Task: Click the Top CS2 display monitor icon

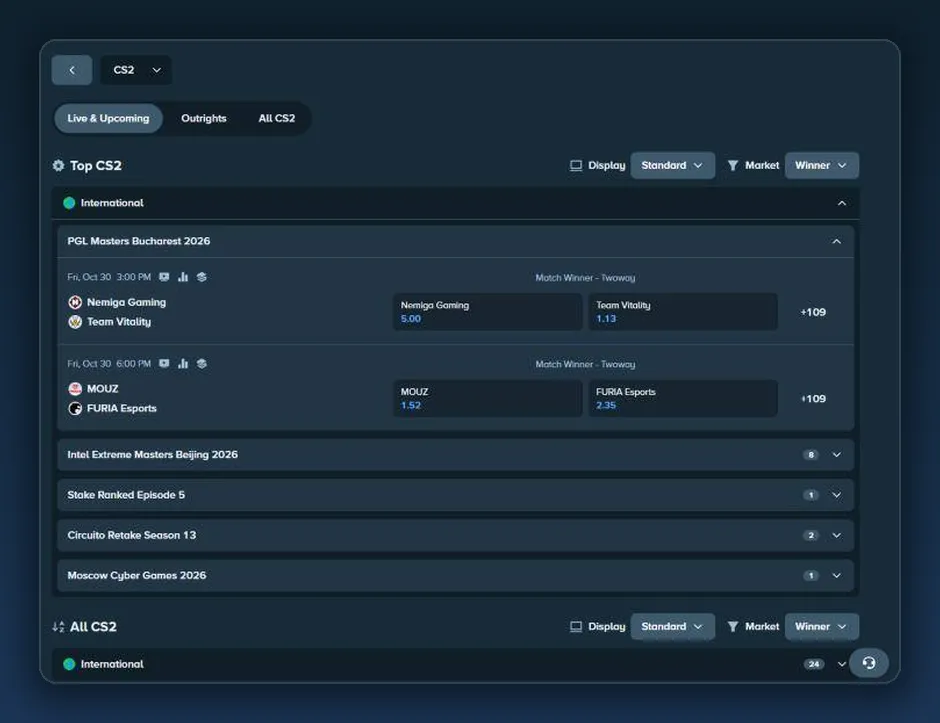Action: pos(576,165)
